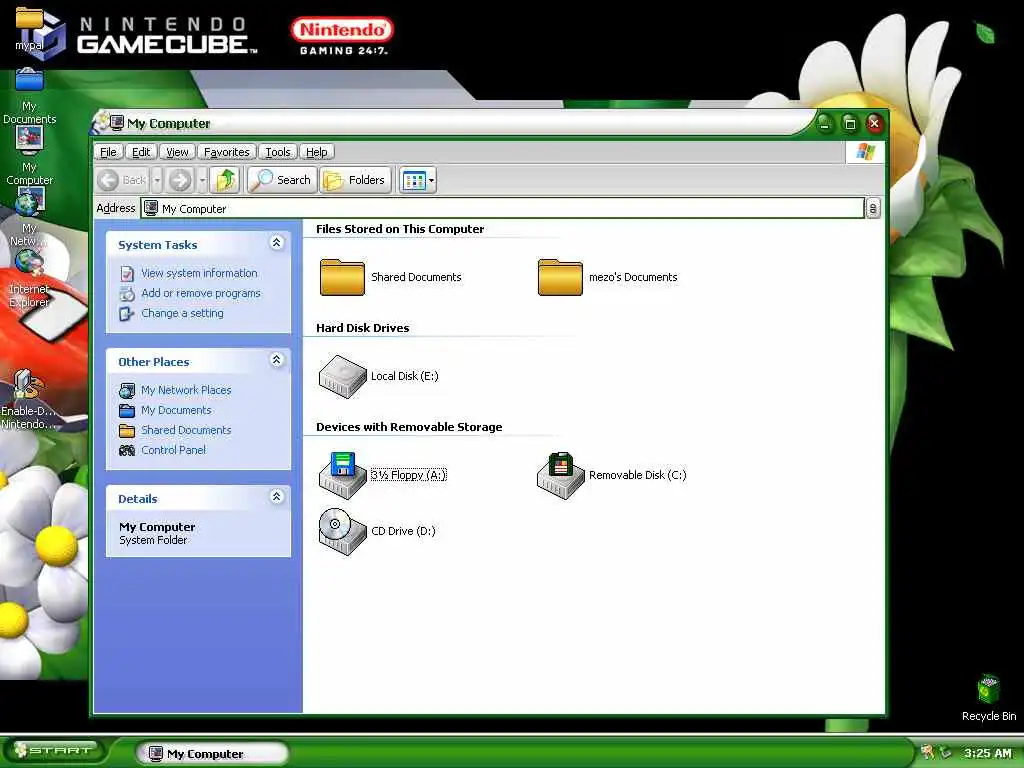This screenshot has width=1024, height=768.
Task: Open the Back history dropdown arrow
Action: tap(157, 180)
